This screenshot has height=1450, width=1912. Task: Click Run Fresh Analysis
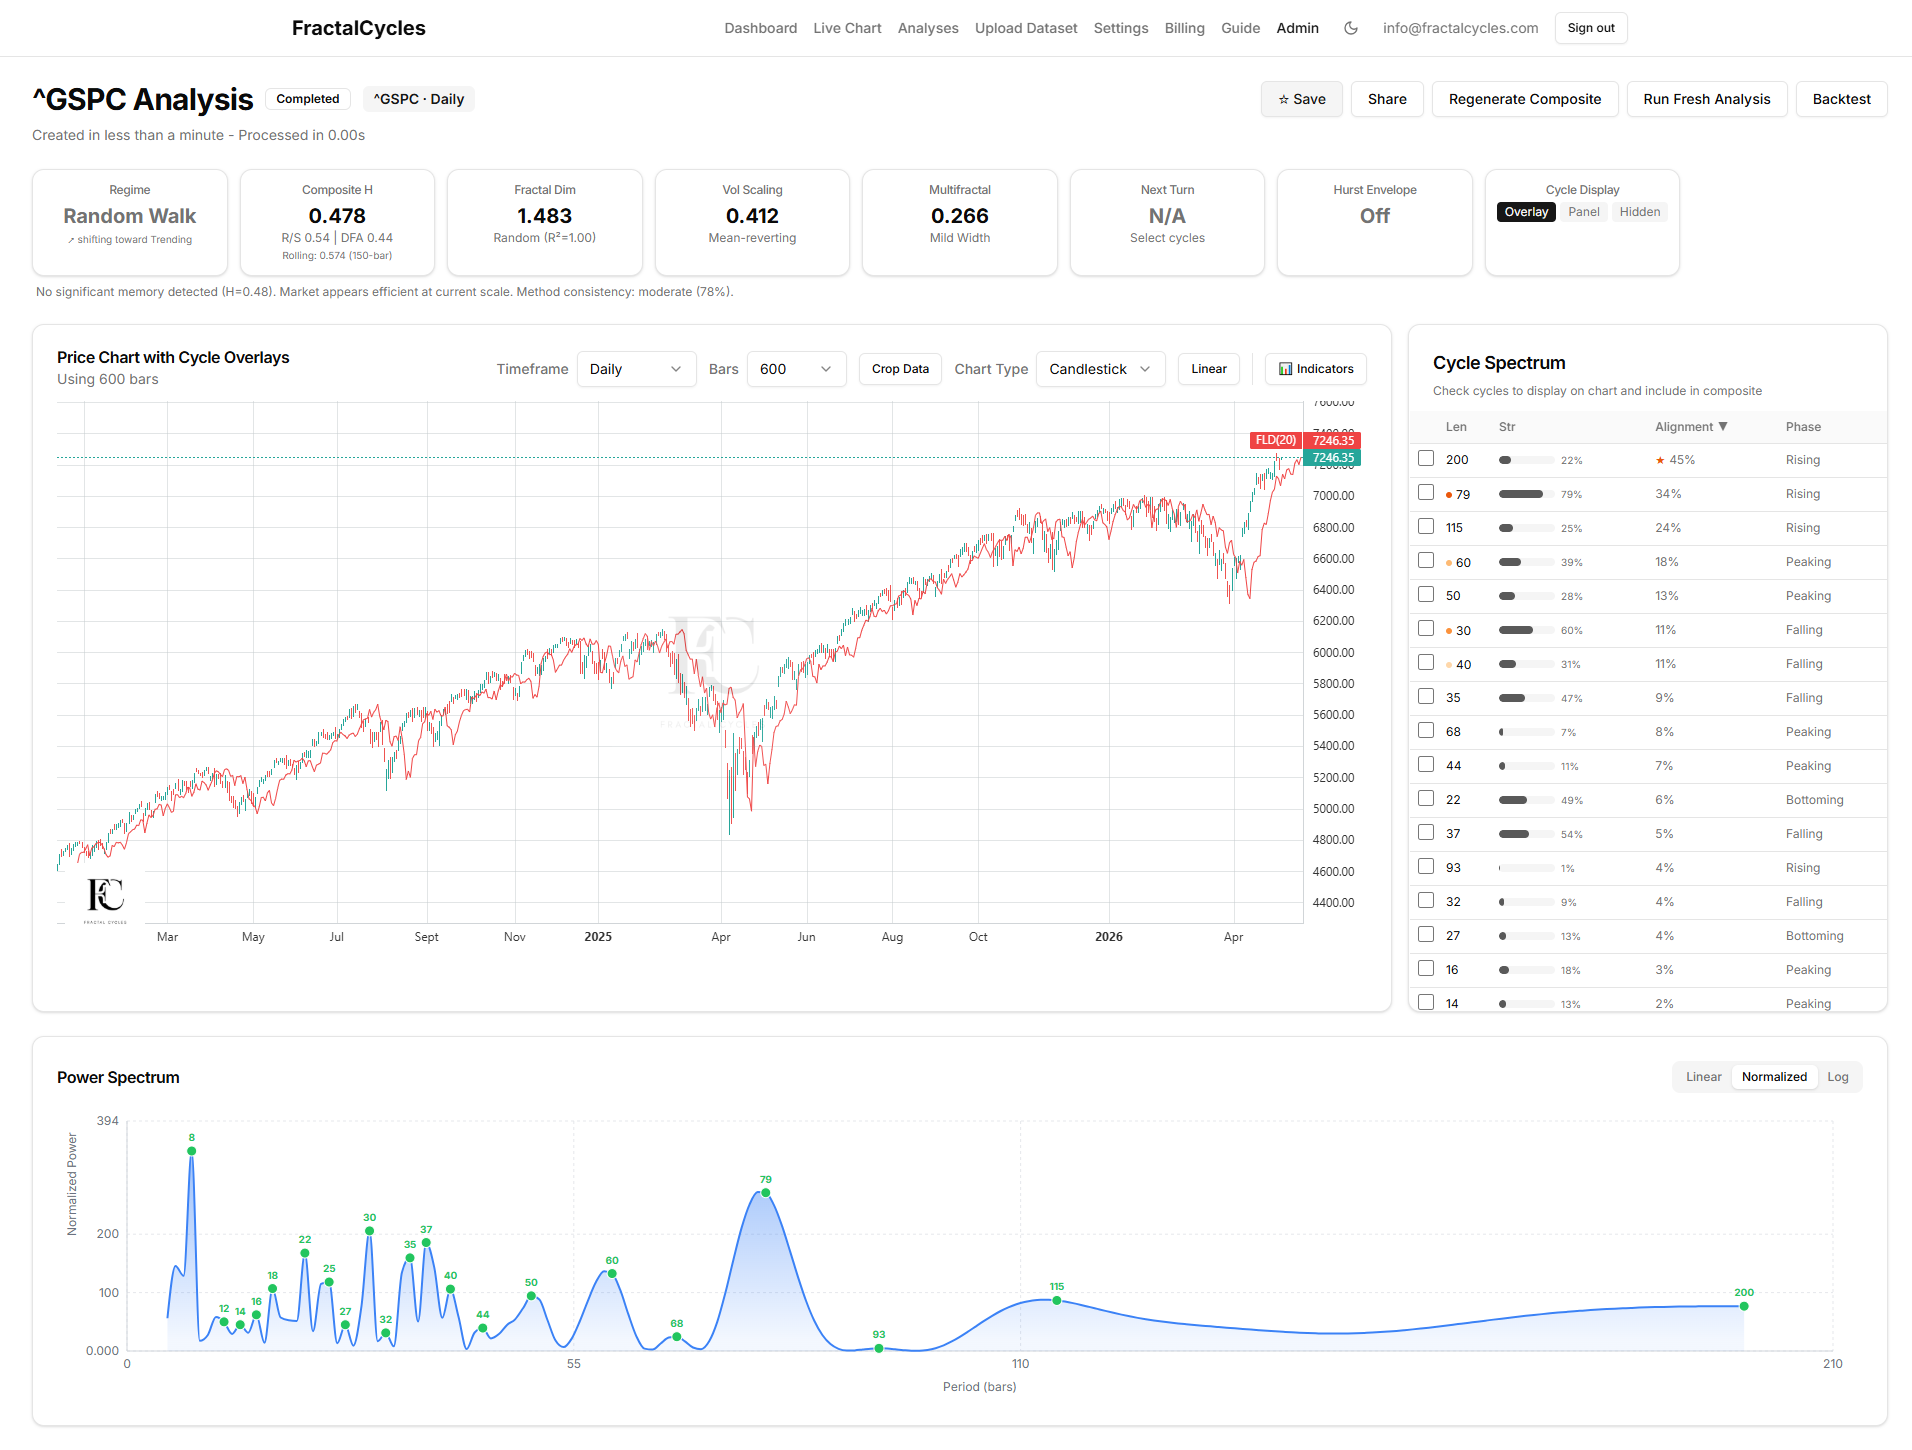1706,99
